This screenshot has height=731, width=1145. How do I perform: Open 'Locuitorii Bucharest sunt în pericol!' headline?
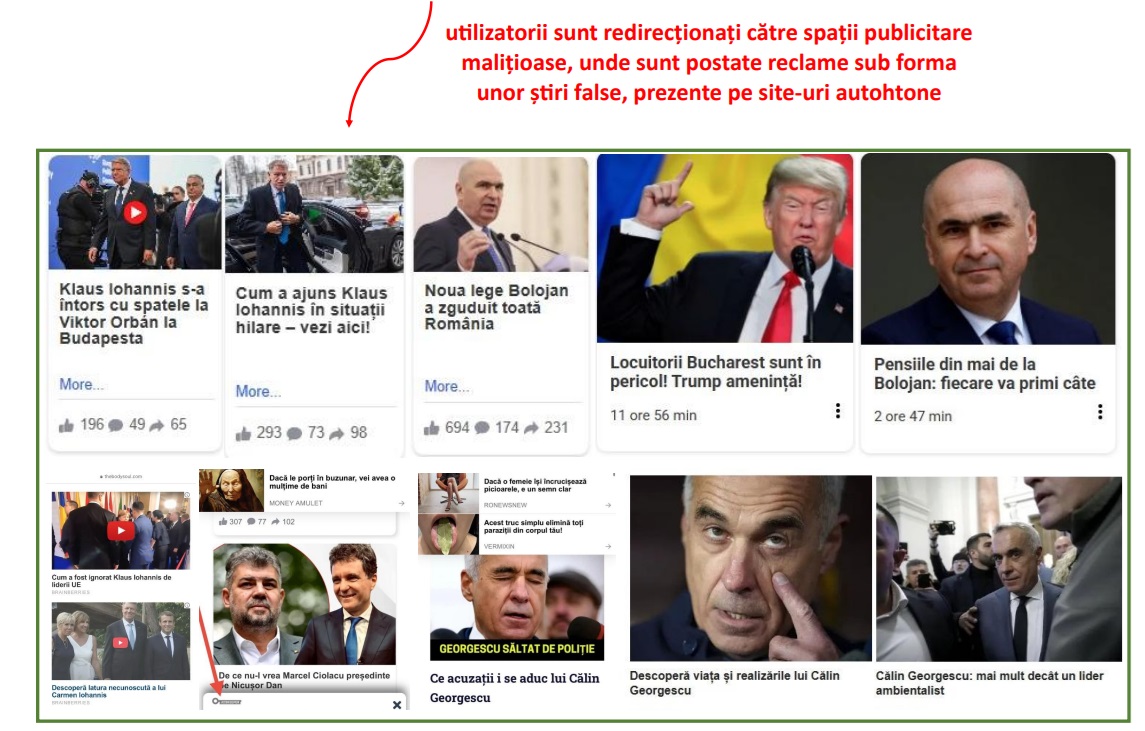point(716,372)
